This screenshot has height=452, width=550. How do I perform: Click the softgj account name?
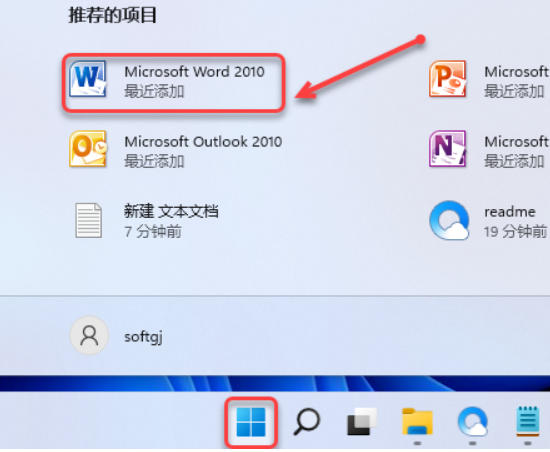(143, 337)
